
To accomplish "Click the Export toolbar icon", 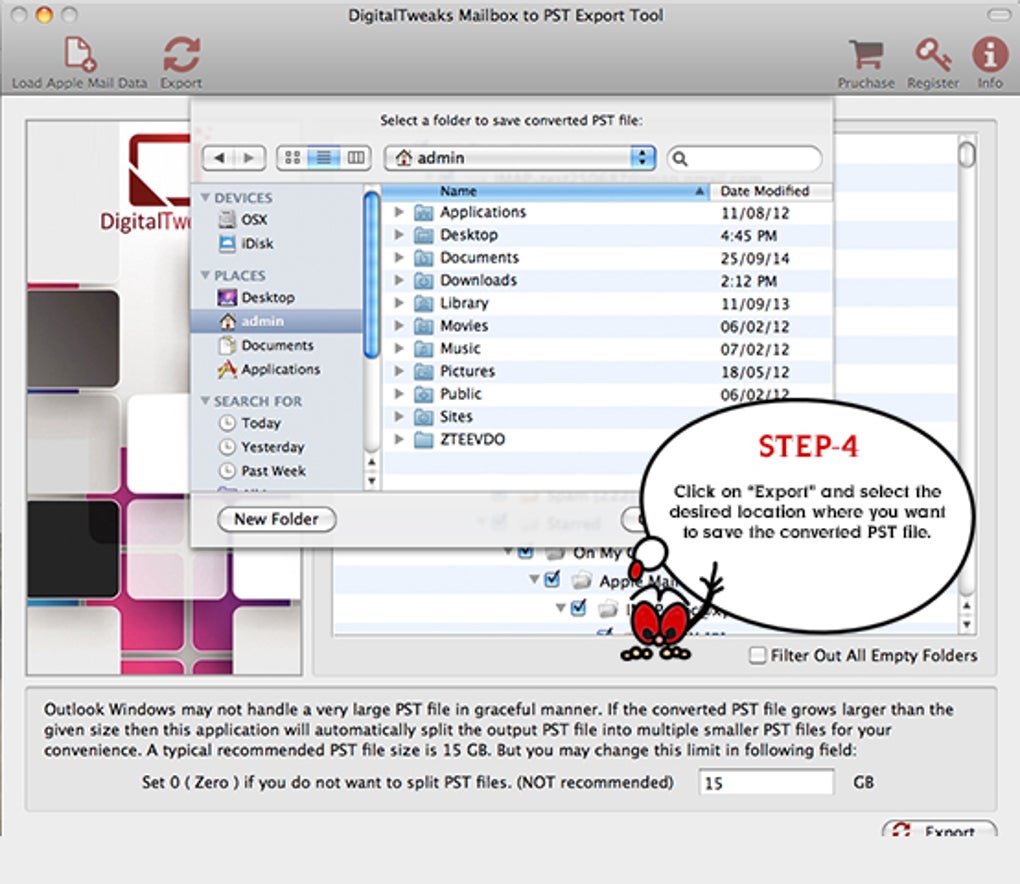I will (x=181, y=54).
